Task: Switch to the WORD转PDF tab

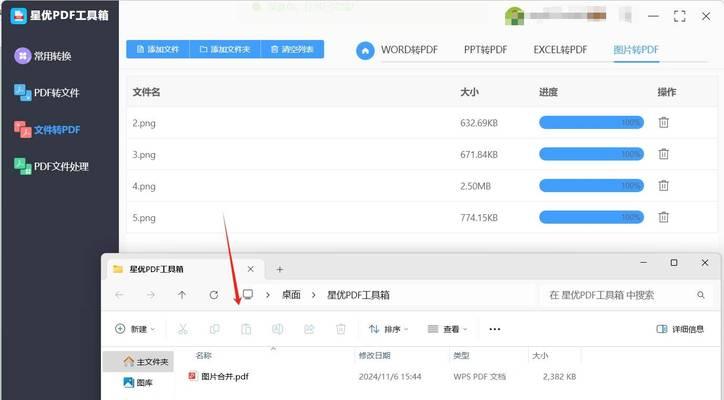Action: coord(409,50)
